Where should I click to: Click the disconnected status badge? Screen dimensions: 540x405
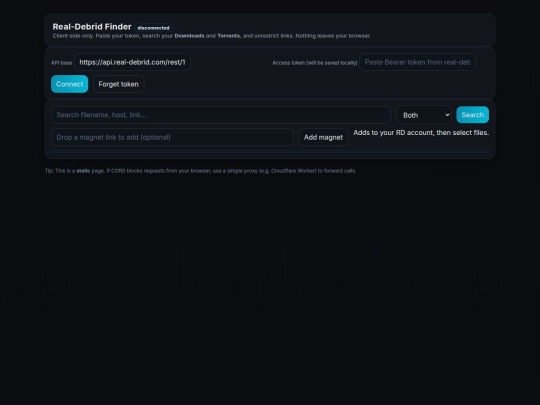153,28
